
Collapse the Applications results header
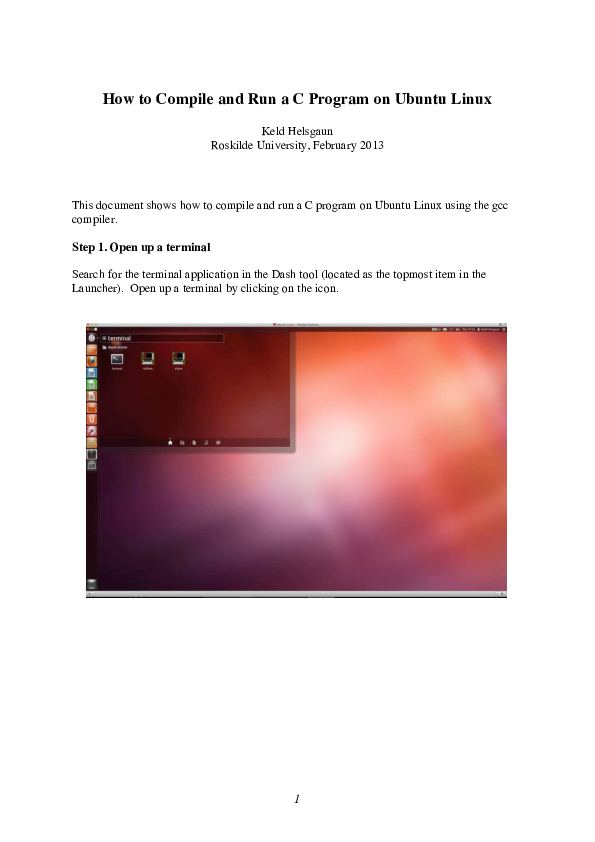pyautogui.click(x=114, y=347)
